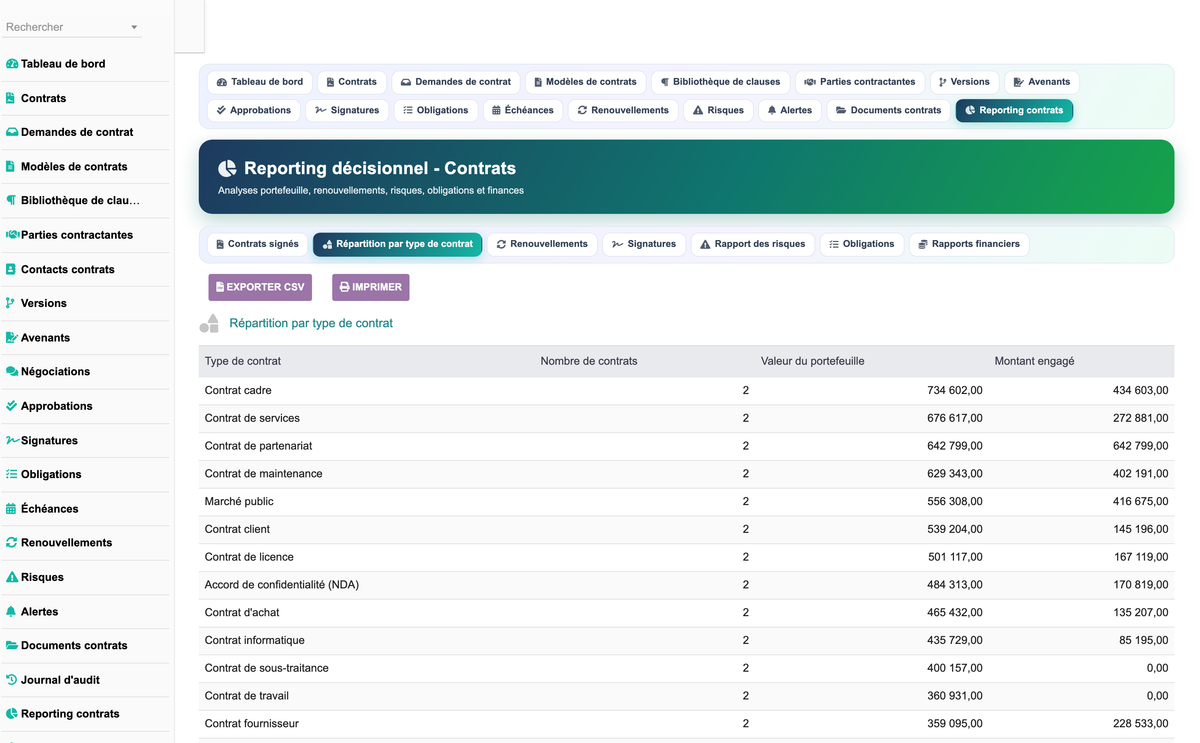Click the Renouvellements sidebar refresh icon

pos(12,542)
